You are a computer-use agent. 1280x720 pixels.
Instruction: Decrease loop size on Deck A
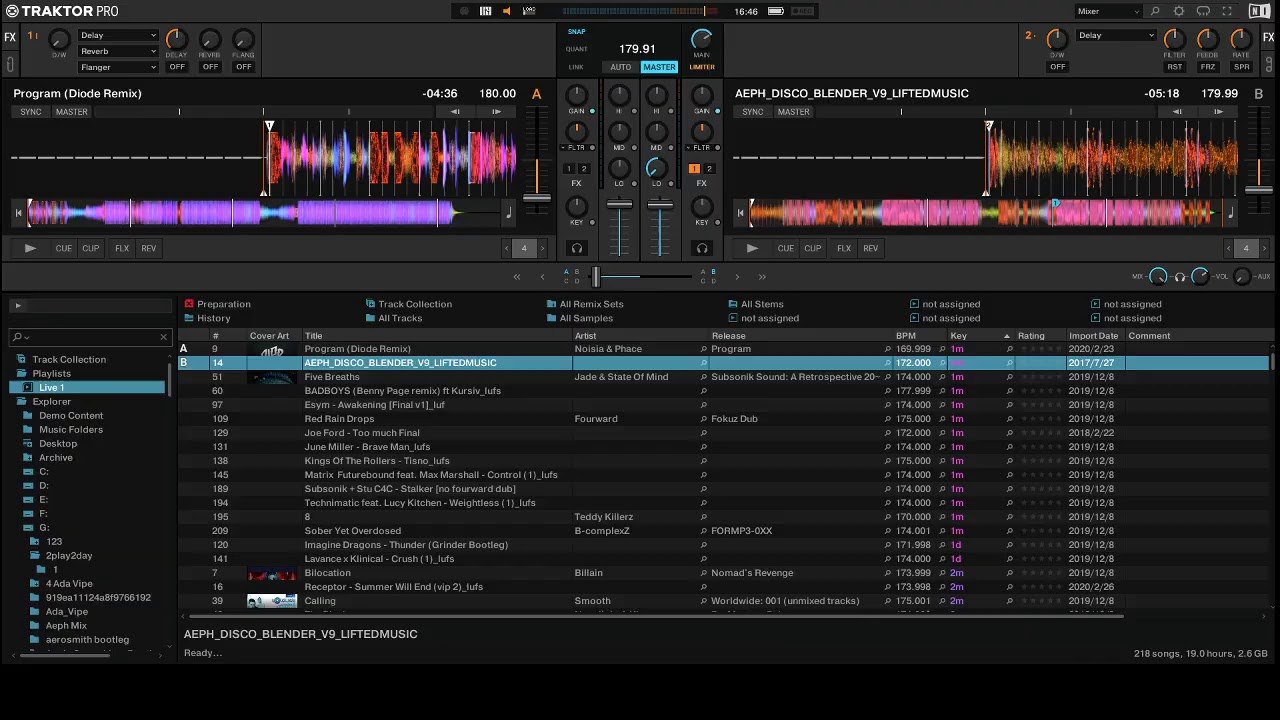(x=507, y=248)
